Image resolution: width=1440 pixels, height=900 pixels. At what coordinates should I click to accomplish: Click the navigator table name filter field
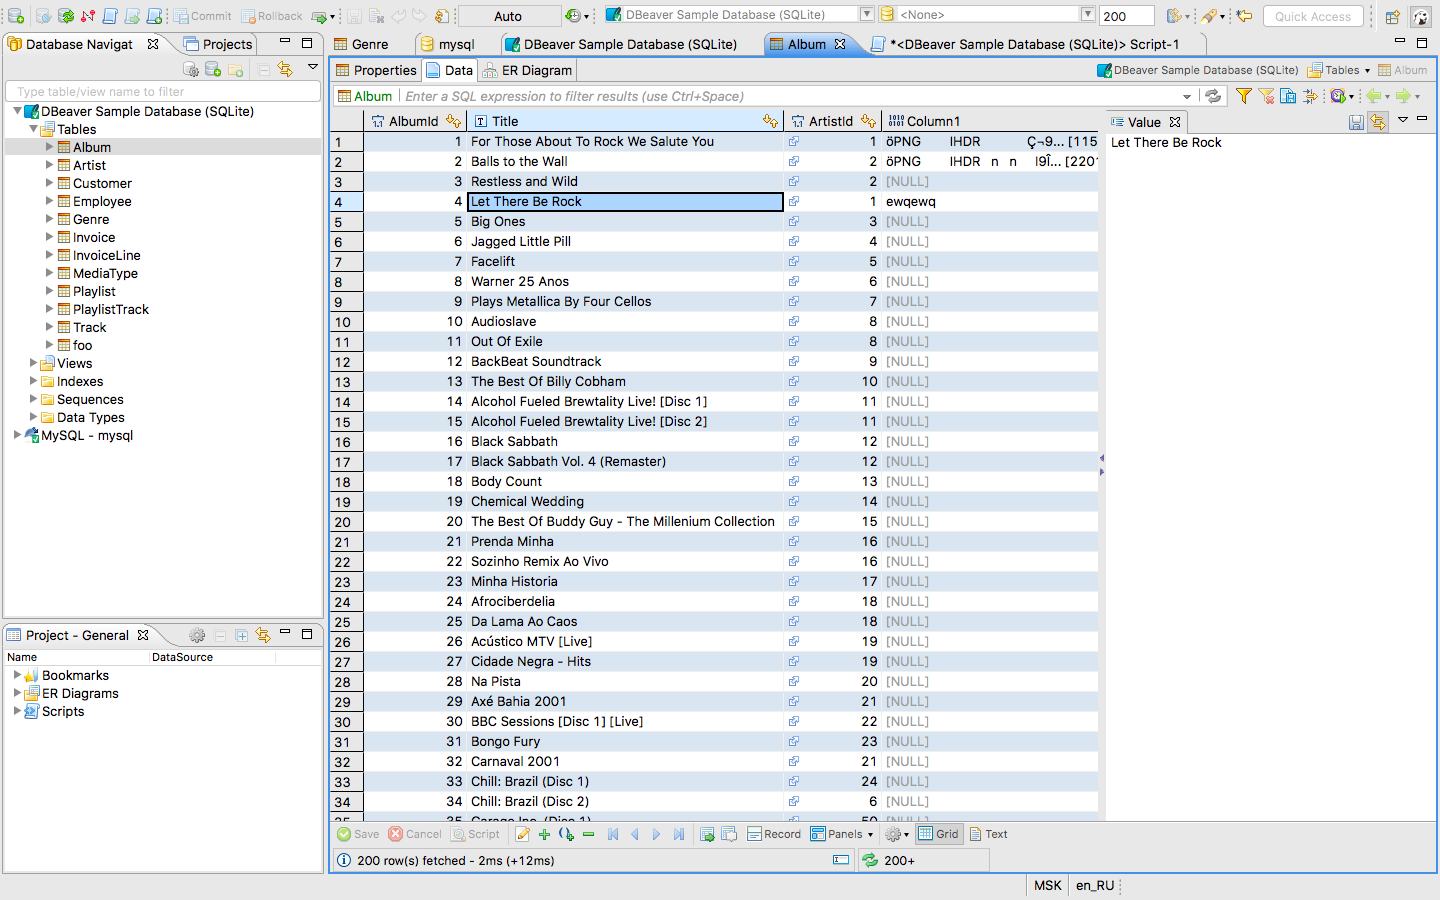tap(163, 91)
